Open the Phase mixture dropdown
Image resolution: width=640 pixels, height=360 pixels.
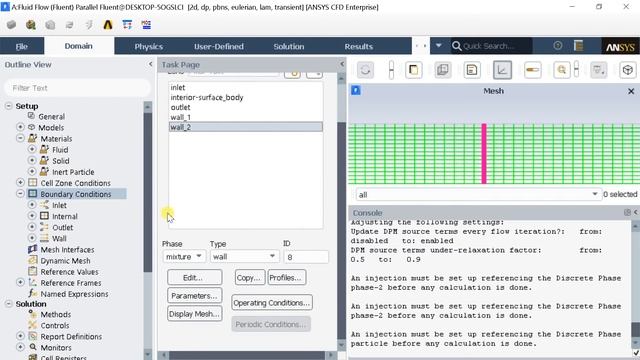[x=184, y=256]
